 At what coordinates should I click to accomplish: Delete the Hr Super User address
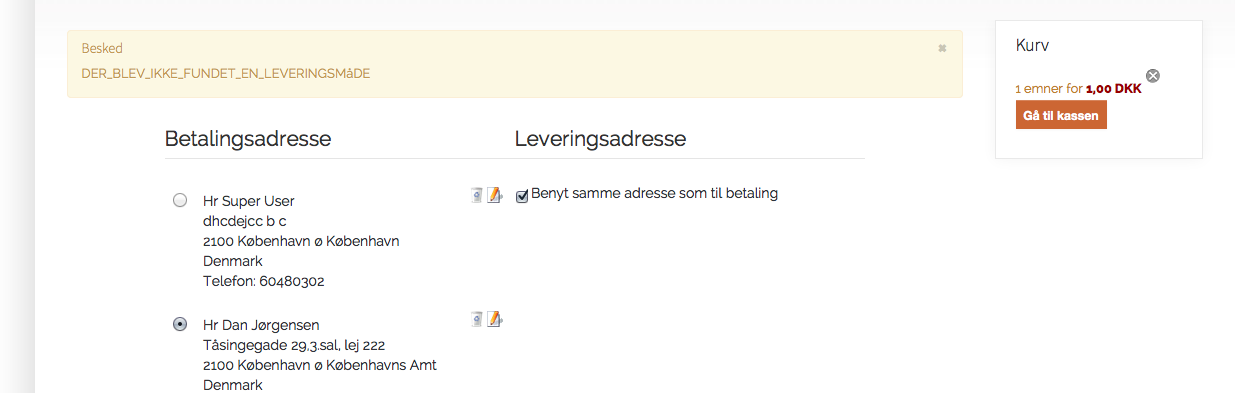(477, 195)
